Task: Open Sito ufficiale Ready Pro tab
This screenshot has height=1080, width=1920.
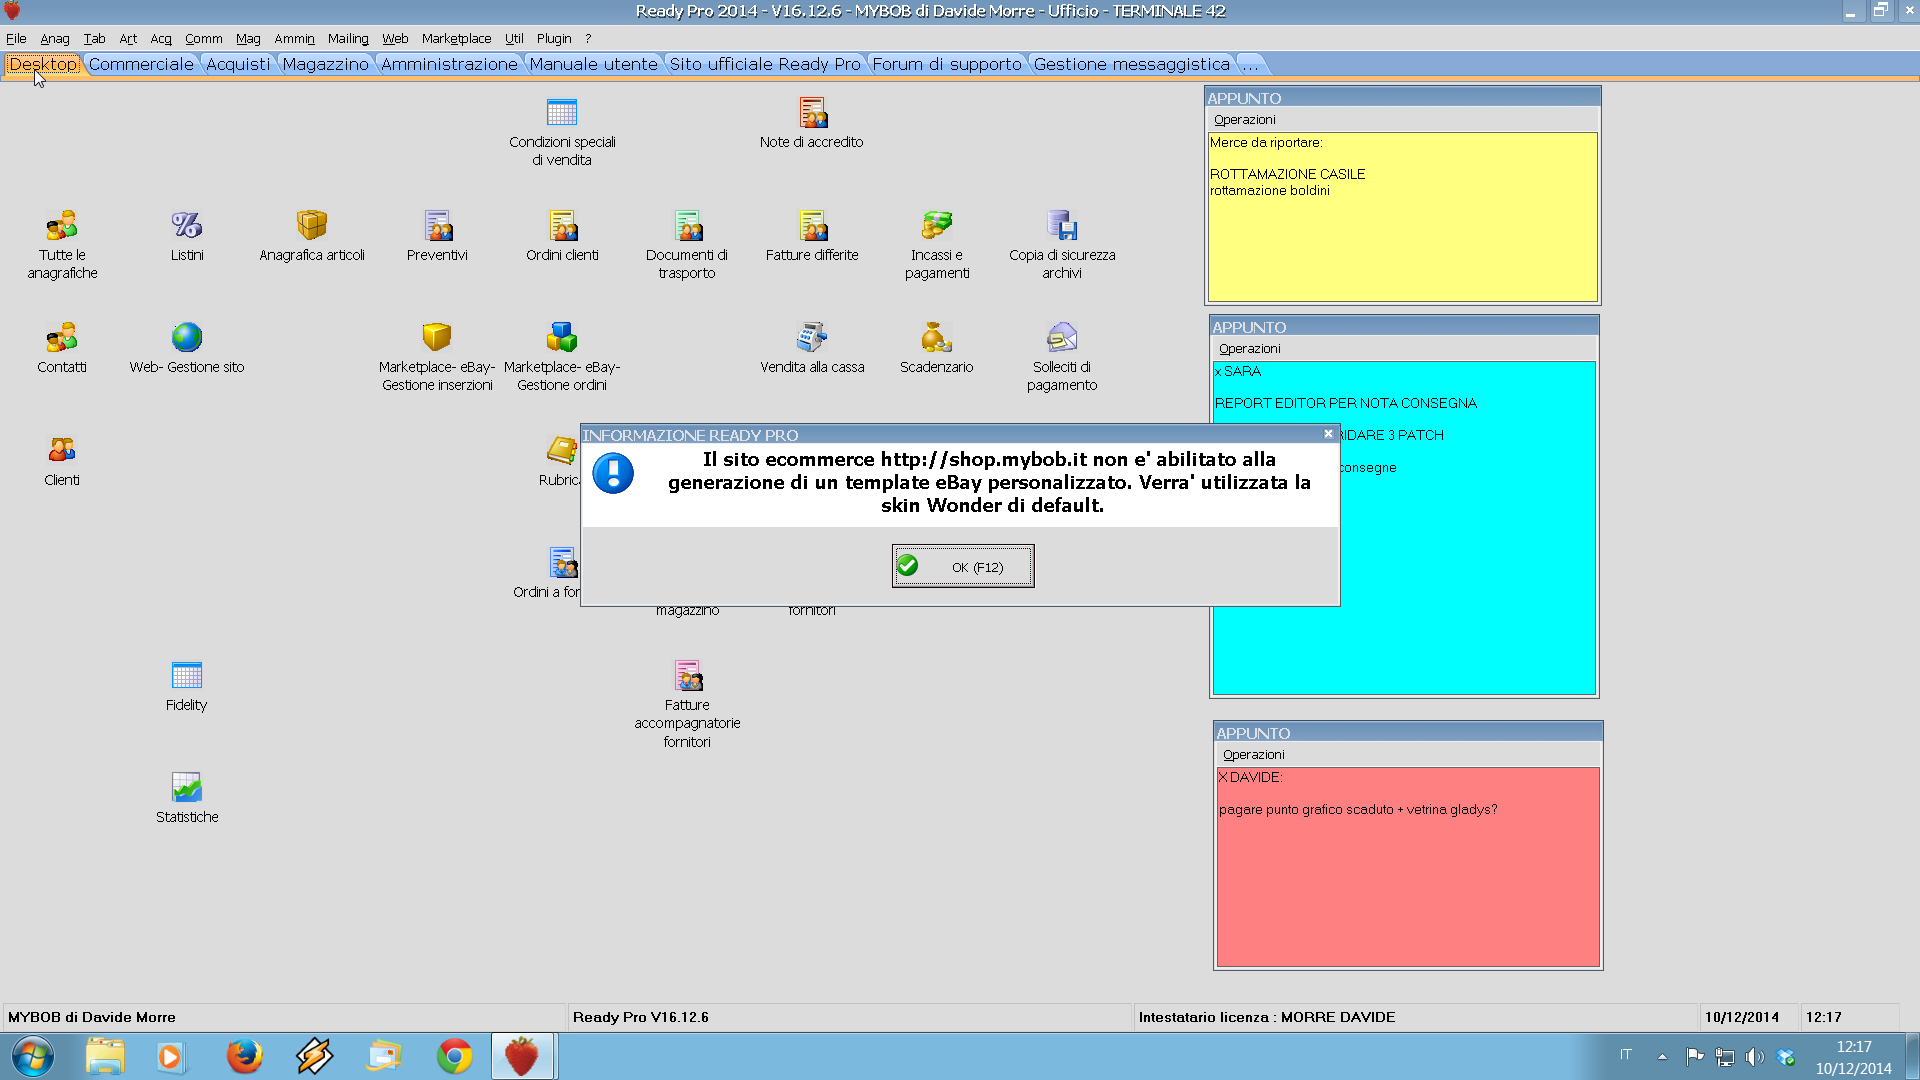Action: pyautogui.click(x=764, y=64)
